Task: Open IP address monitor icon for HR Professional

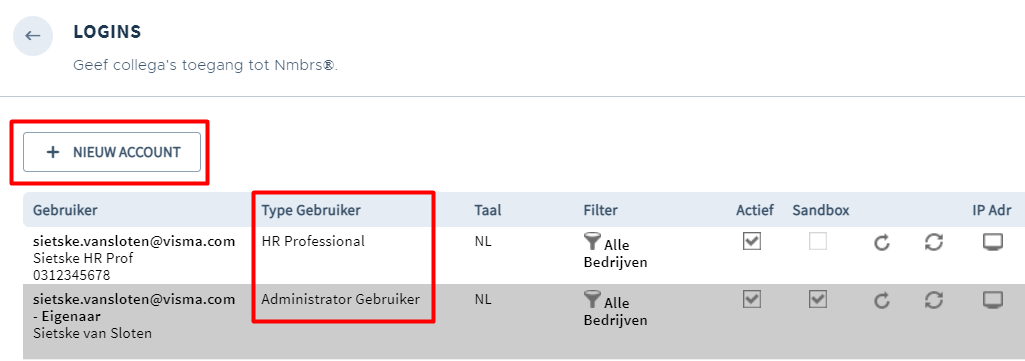Action: pyautogui.click(x=993, y=242)
